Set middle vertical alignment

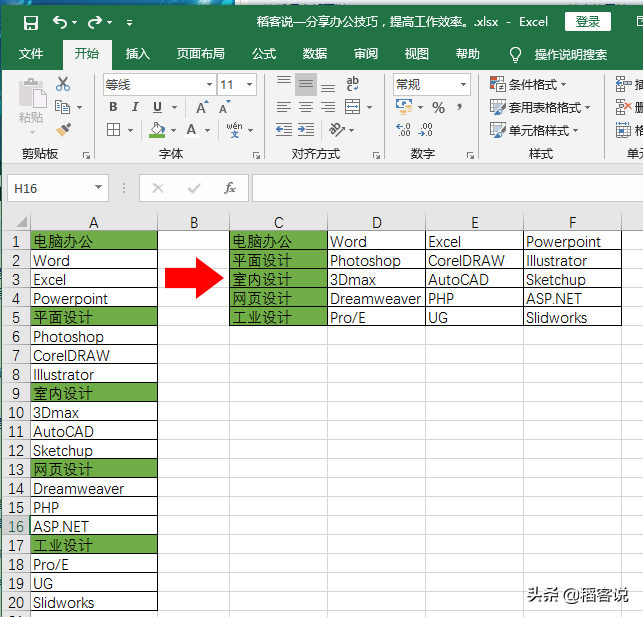pyautogui.click(x=306, y=84)
